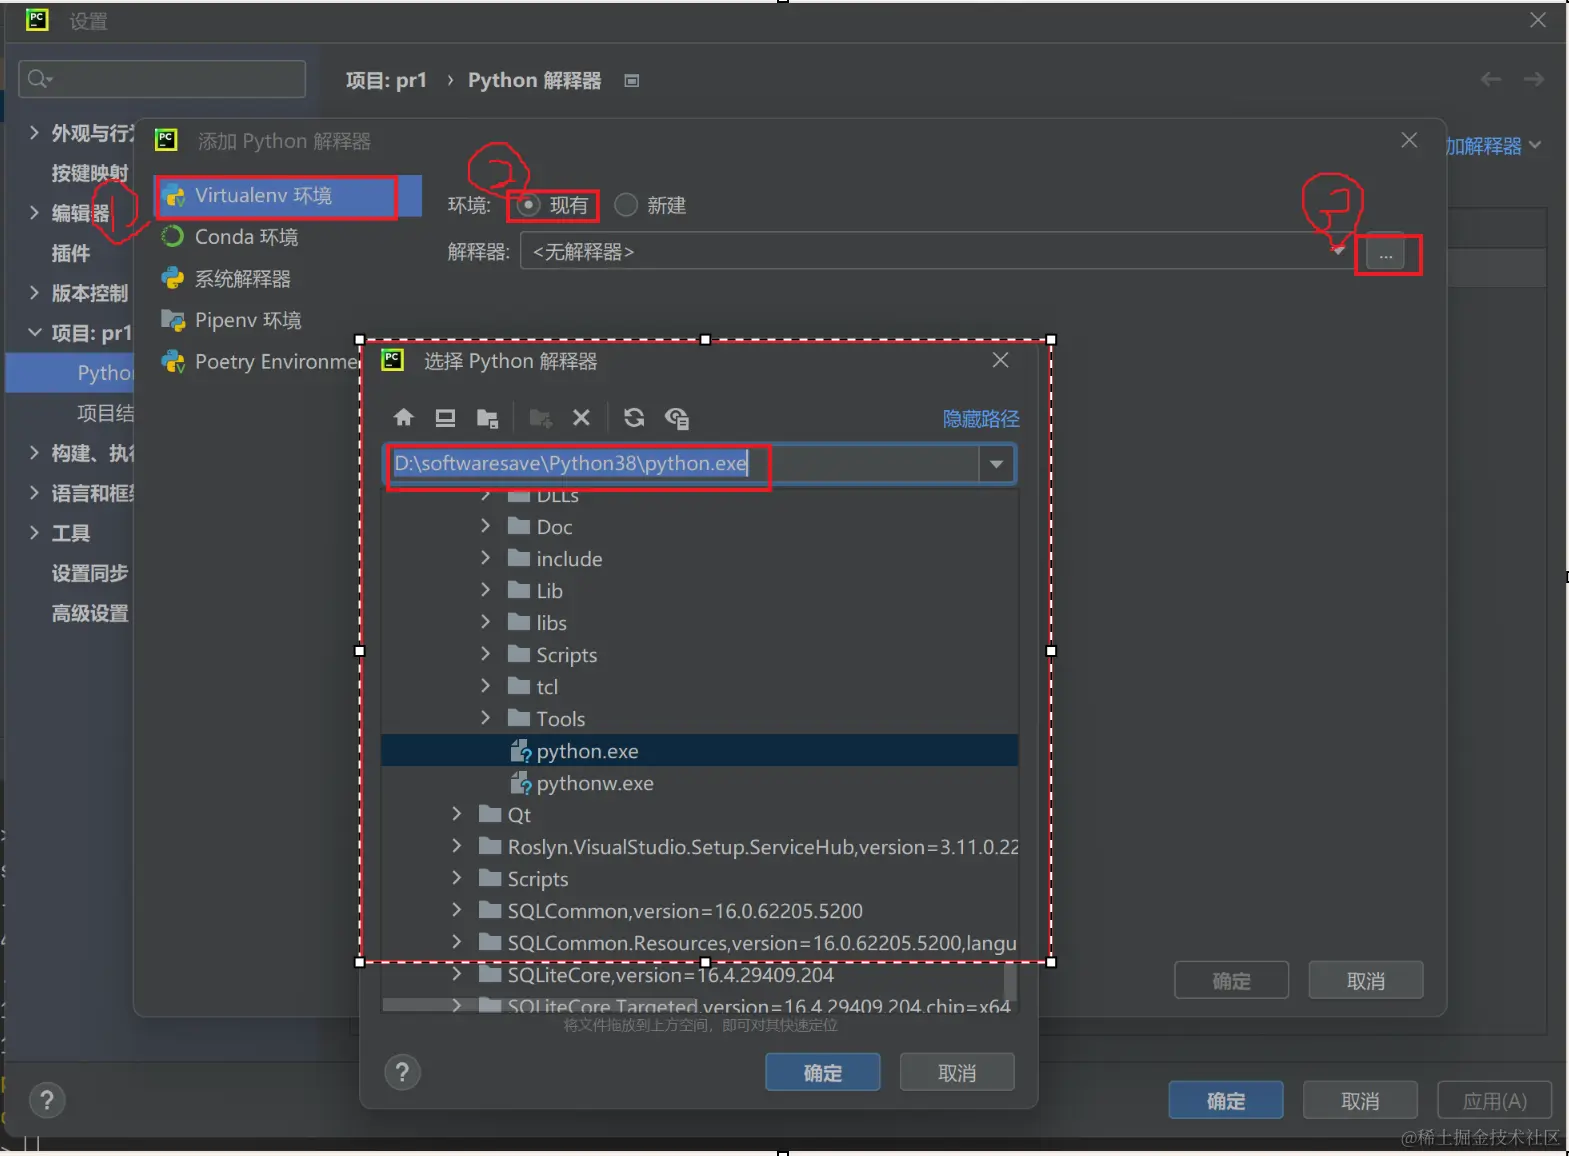Refresh the file tree

(x=634, y=418)
